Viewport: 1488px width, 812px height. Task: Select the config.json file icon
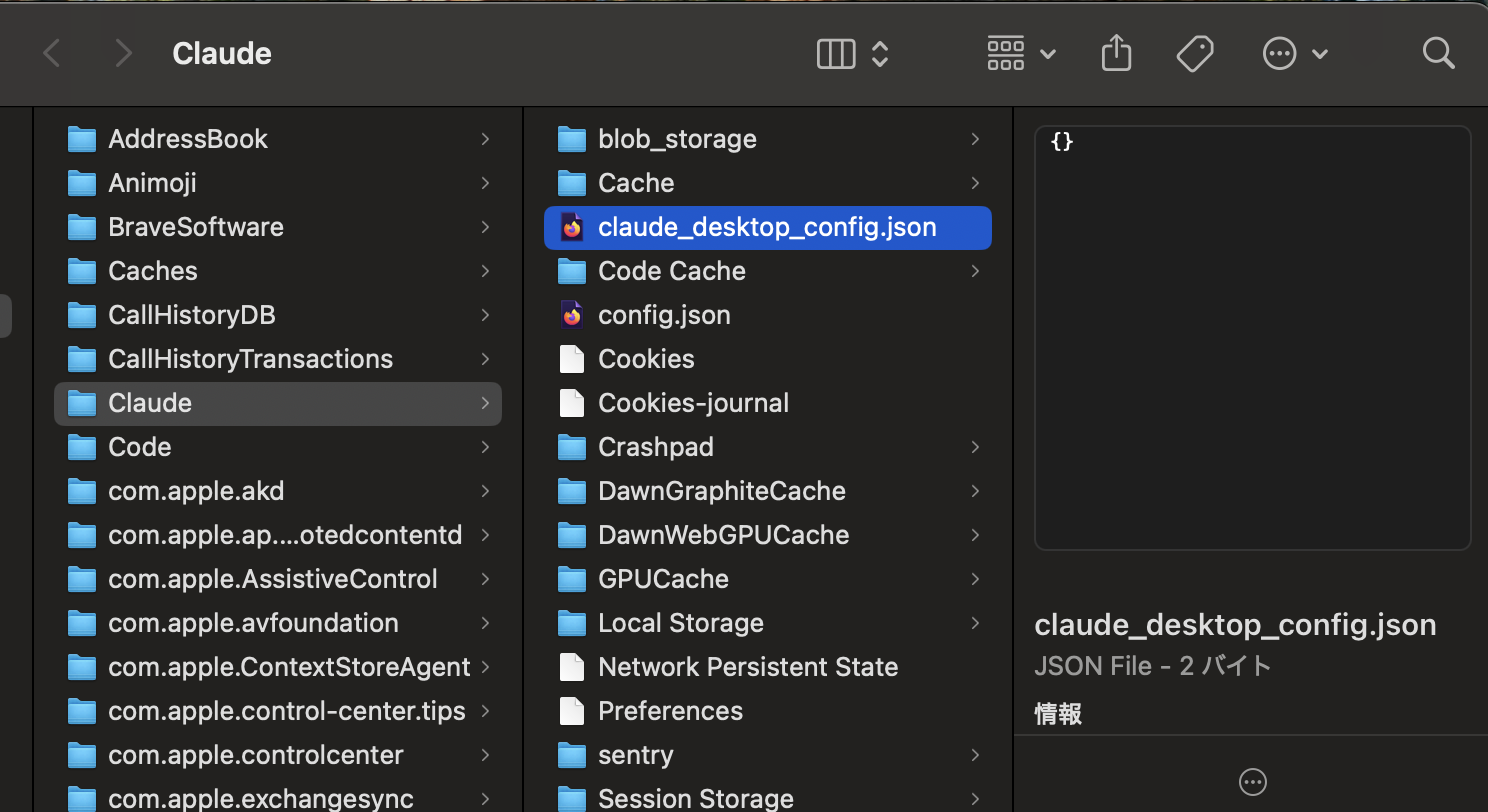pos(572,315)
